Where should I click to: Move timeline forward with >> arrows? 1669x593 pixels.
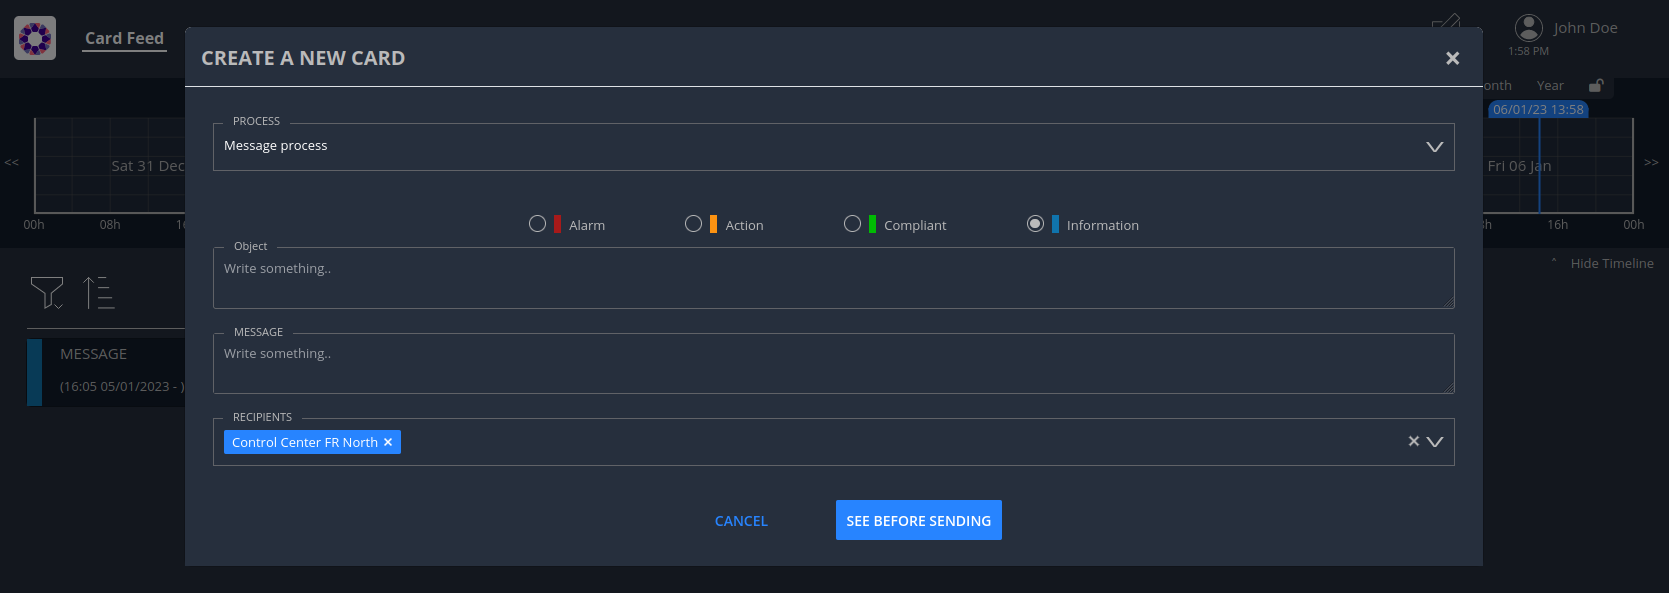click(x=1651, y=162)
